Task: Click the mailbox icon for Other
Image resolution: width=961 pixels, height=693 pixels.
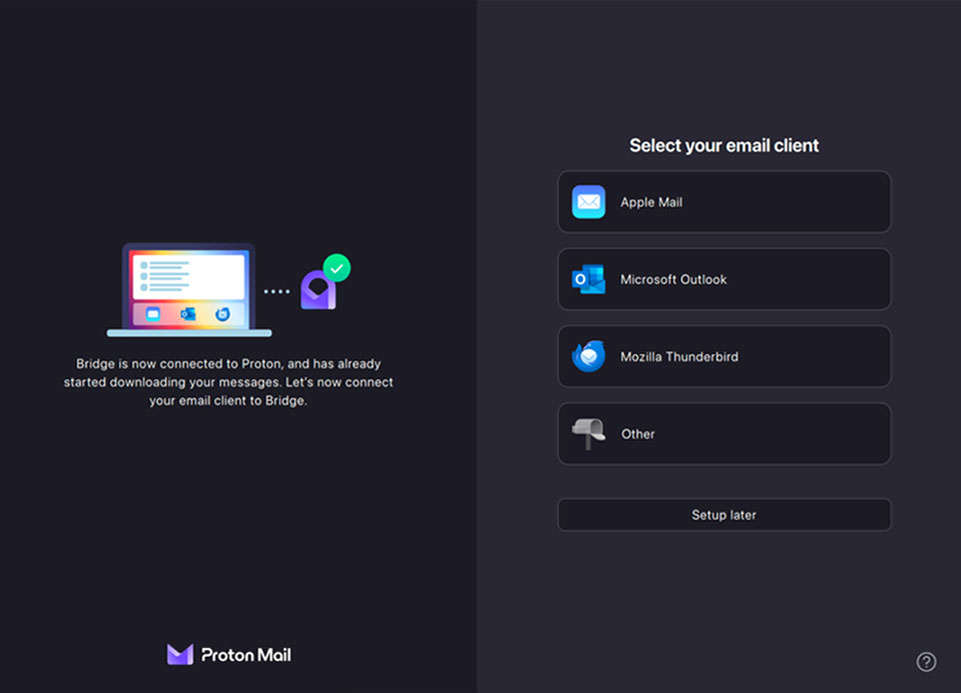Action: click(588, 434)
